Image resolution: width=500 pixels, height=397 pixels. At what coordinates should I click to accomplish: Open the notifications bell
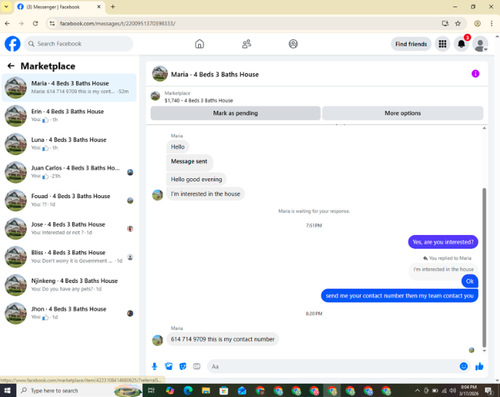(461, 44)
